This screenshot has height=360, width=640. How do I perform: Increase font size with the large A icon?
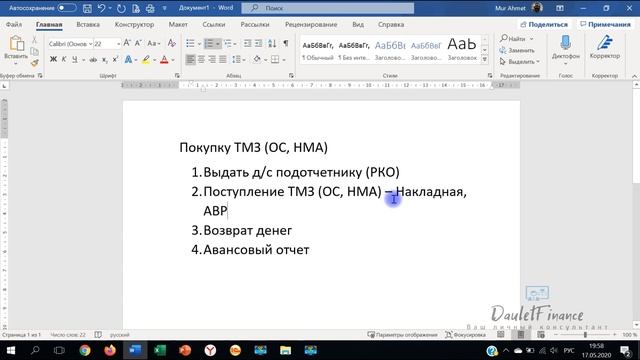point(127,43)
